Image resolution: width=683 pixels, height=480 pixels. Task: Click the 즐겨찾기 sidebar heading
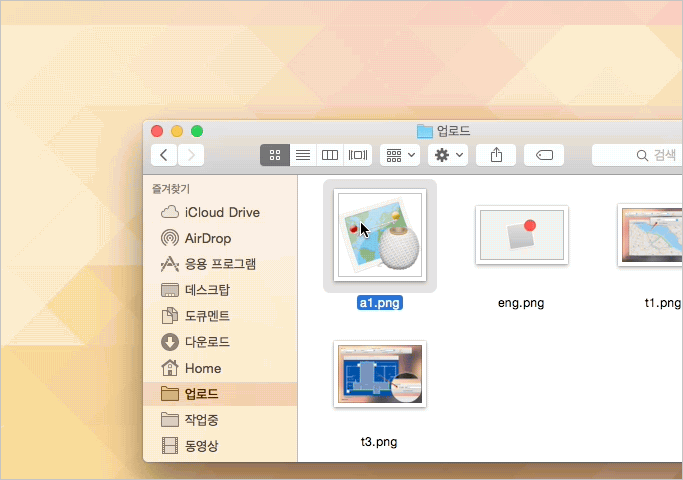[x=171, y=189]
